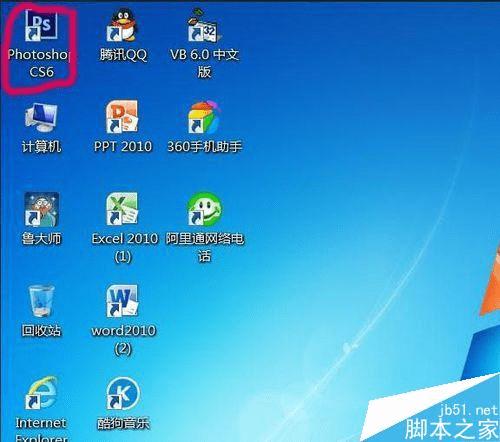Click the 360手机助手 label text
Screen dimensions: 500x442
205,147
